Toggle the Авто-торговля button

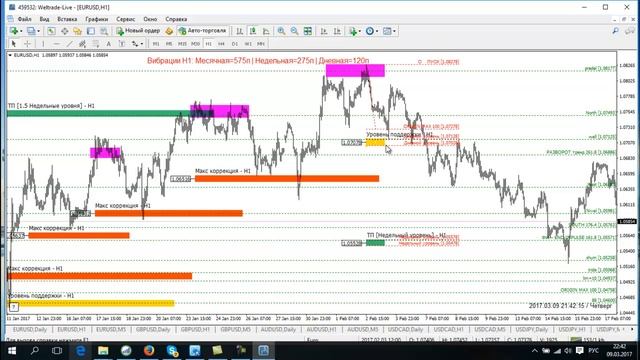coord(203,31)
